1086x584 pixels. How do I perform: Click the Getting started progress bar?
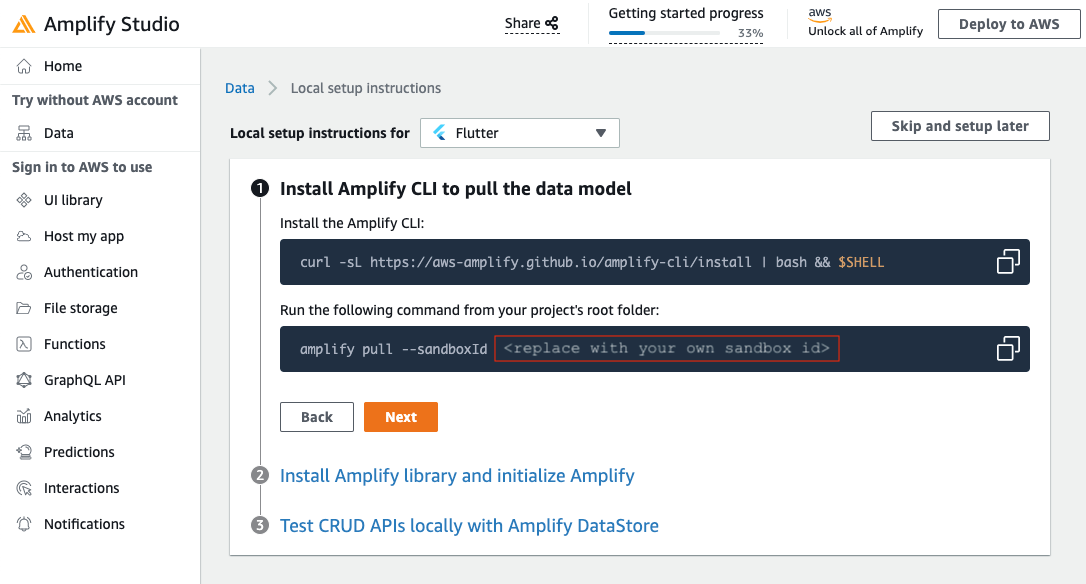(664, 33)
